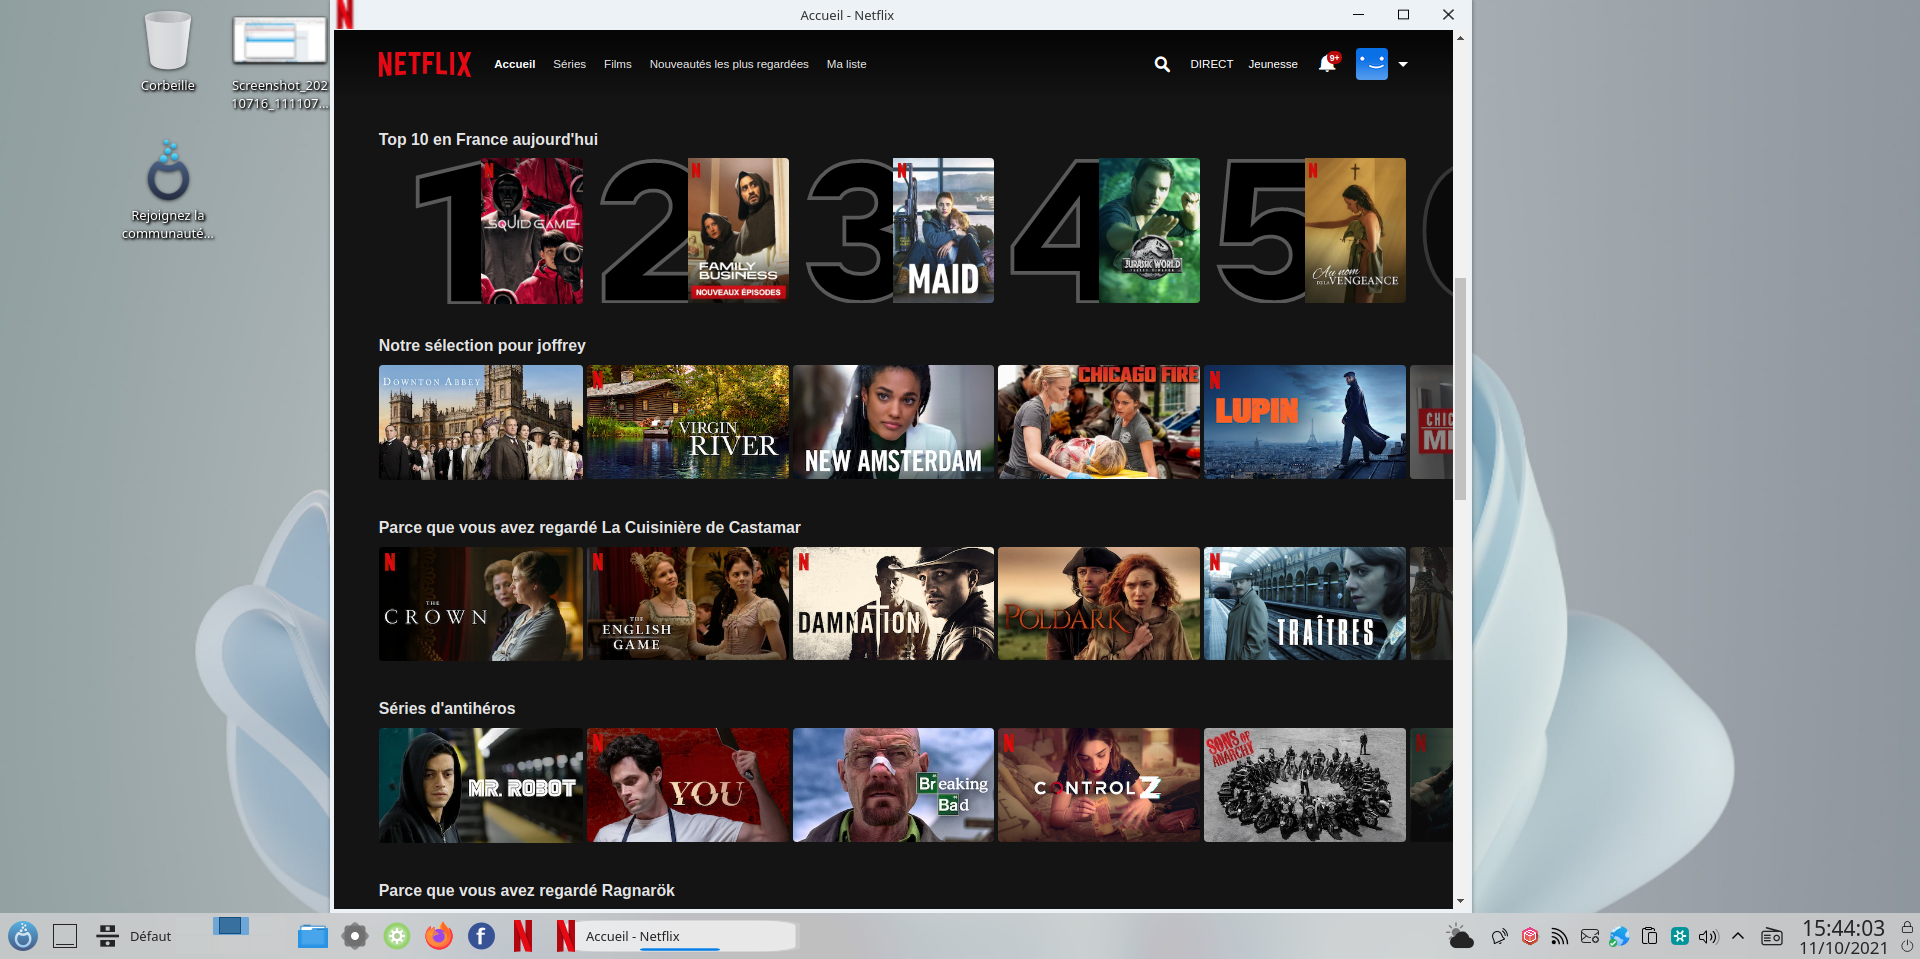Click the show desktop taskbar icon

pyautogui.click(x=65, y=936)
